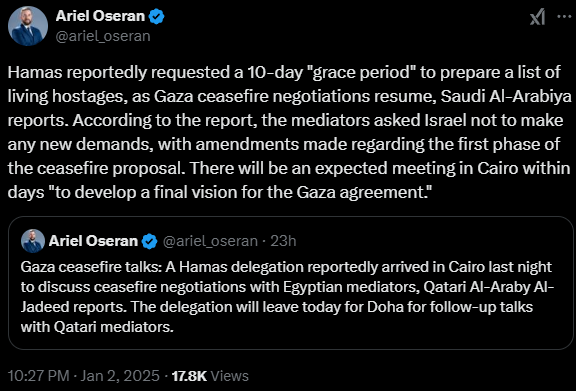This screenshot has width=576, height=391.
Task: Click the @ariel_oseran handle under the top name
Action: [x=103, y=36]
